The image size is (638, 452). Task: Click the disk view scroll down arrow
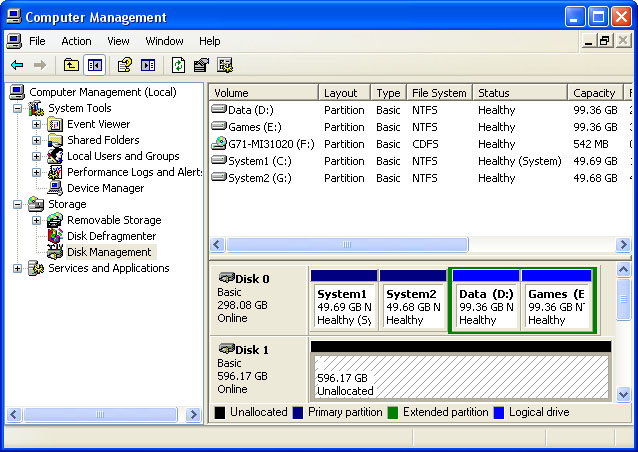click(623, 394)
